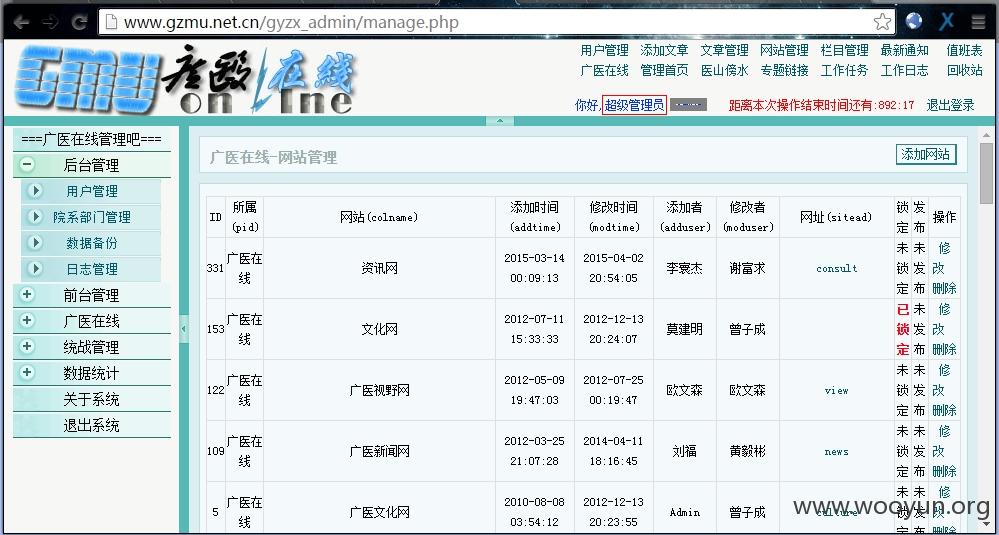The height and width of the screenshot is (535, 999).
Task: Open 广医在线 in the top menu
Action: point(604,71)
